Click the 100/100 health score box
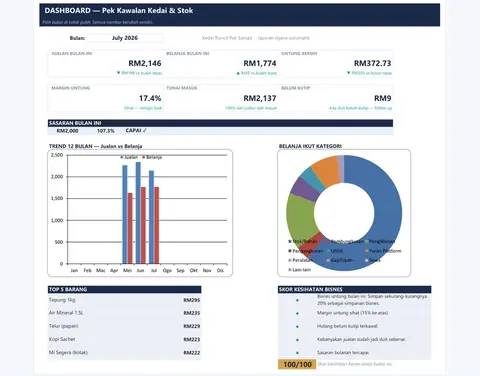 297,364
